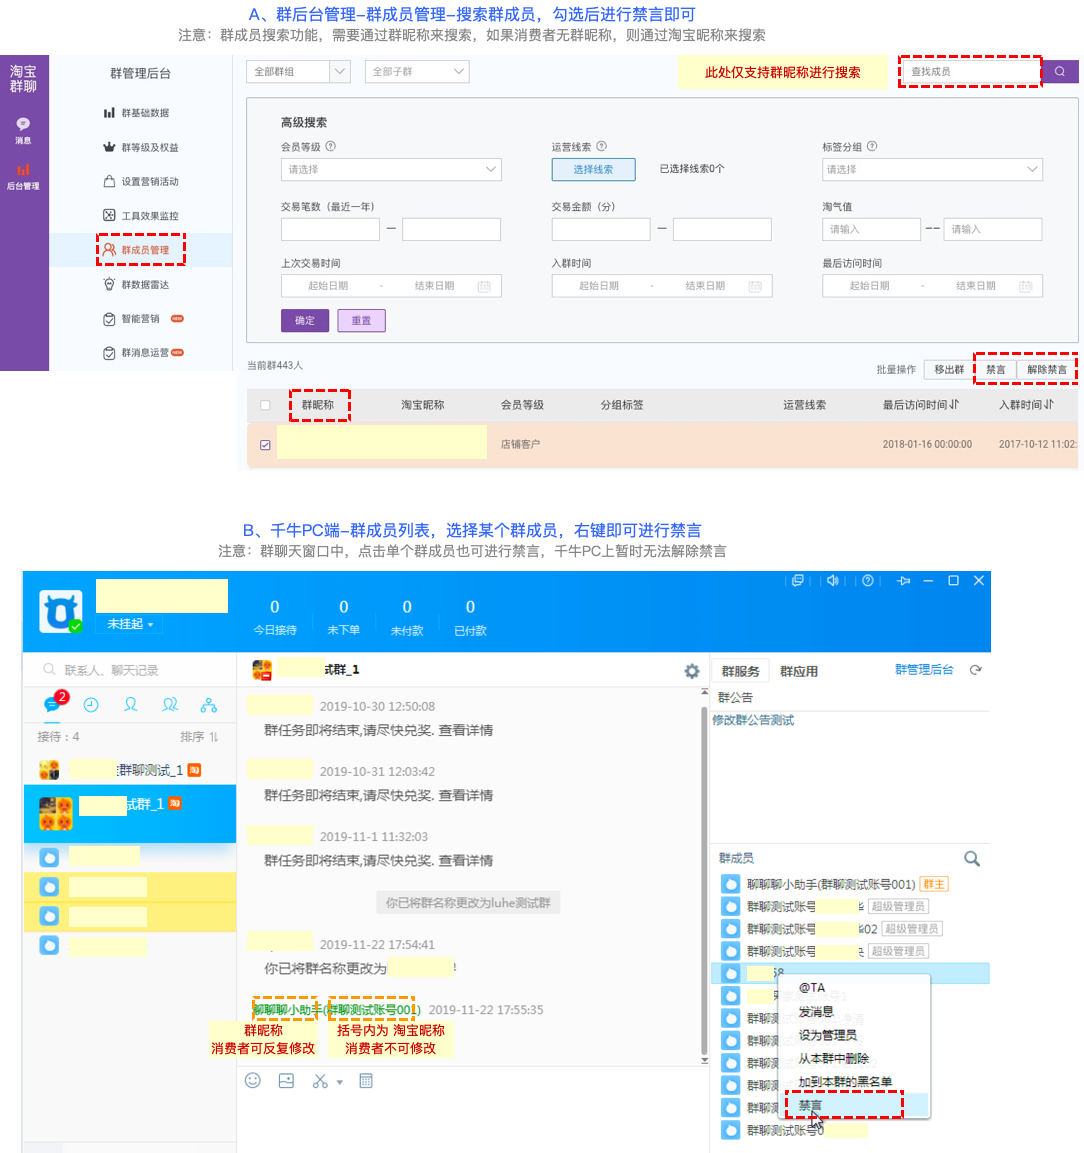Open 上次交易时间 calendar picker icon
The image size is (1084, 1153).
[484, 286]
